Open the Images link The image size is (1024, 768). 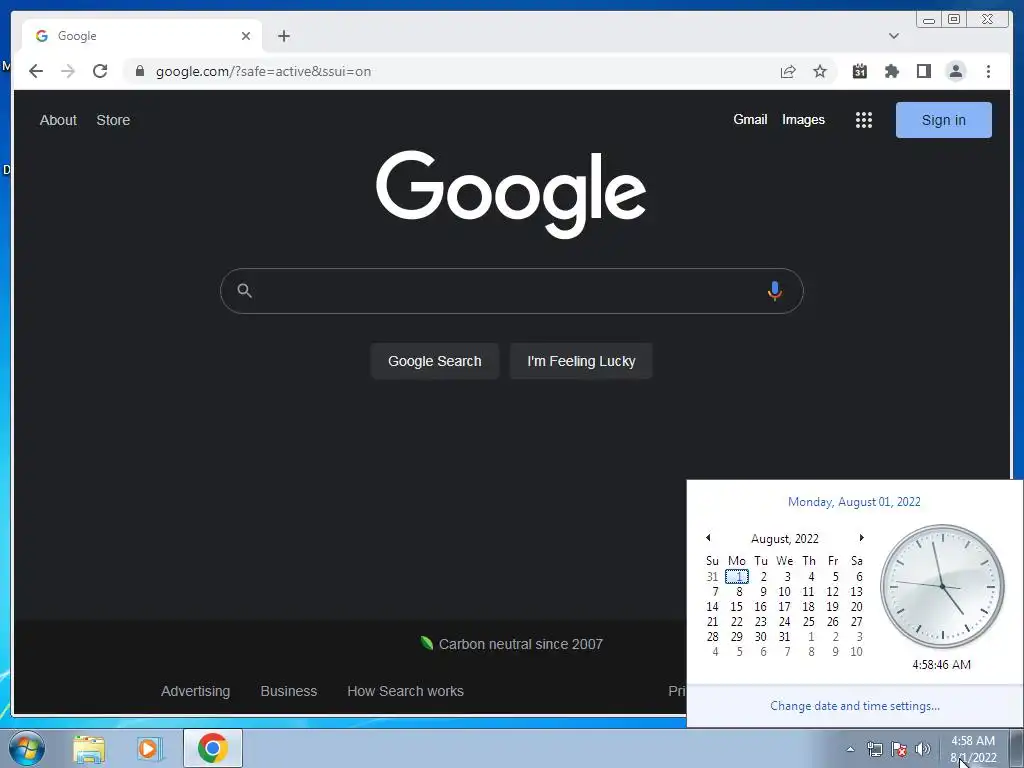803,120
